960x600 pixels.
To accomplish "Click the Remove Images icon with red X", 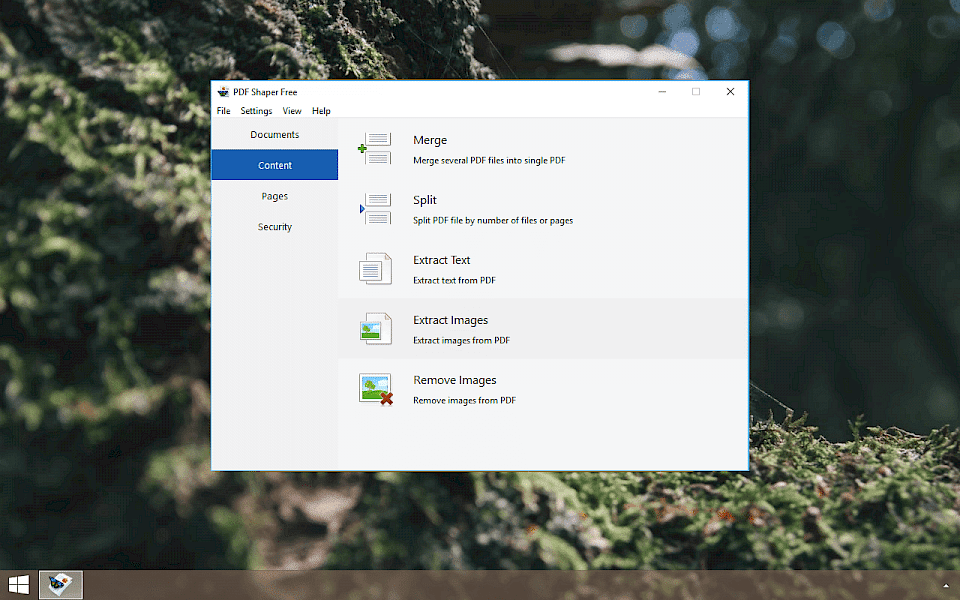I will (x=375, y=389).
